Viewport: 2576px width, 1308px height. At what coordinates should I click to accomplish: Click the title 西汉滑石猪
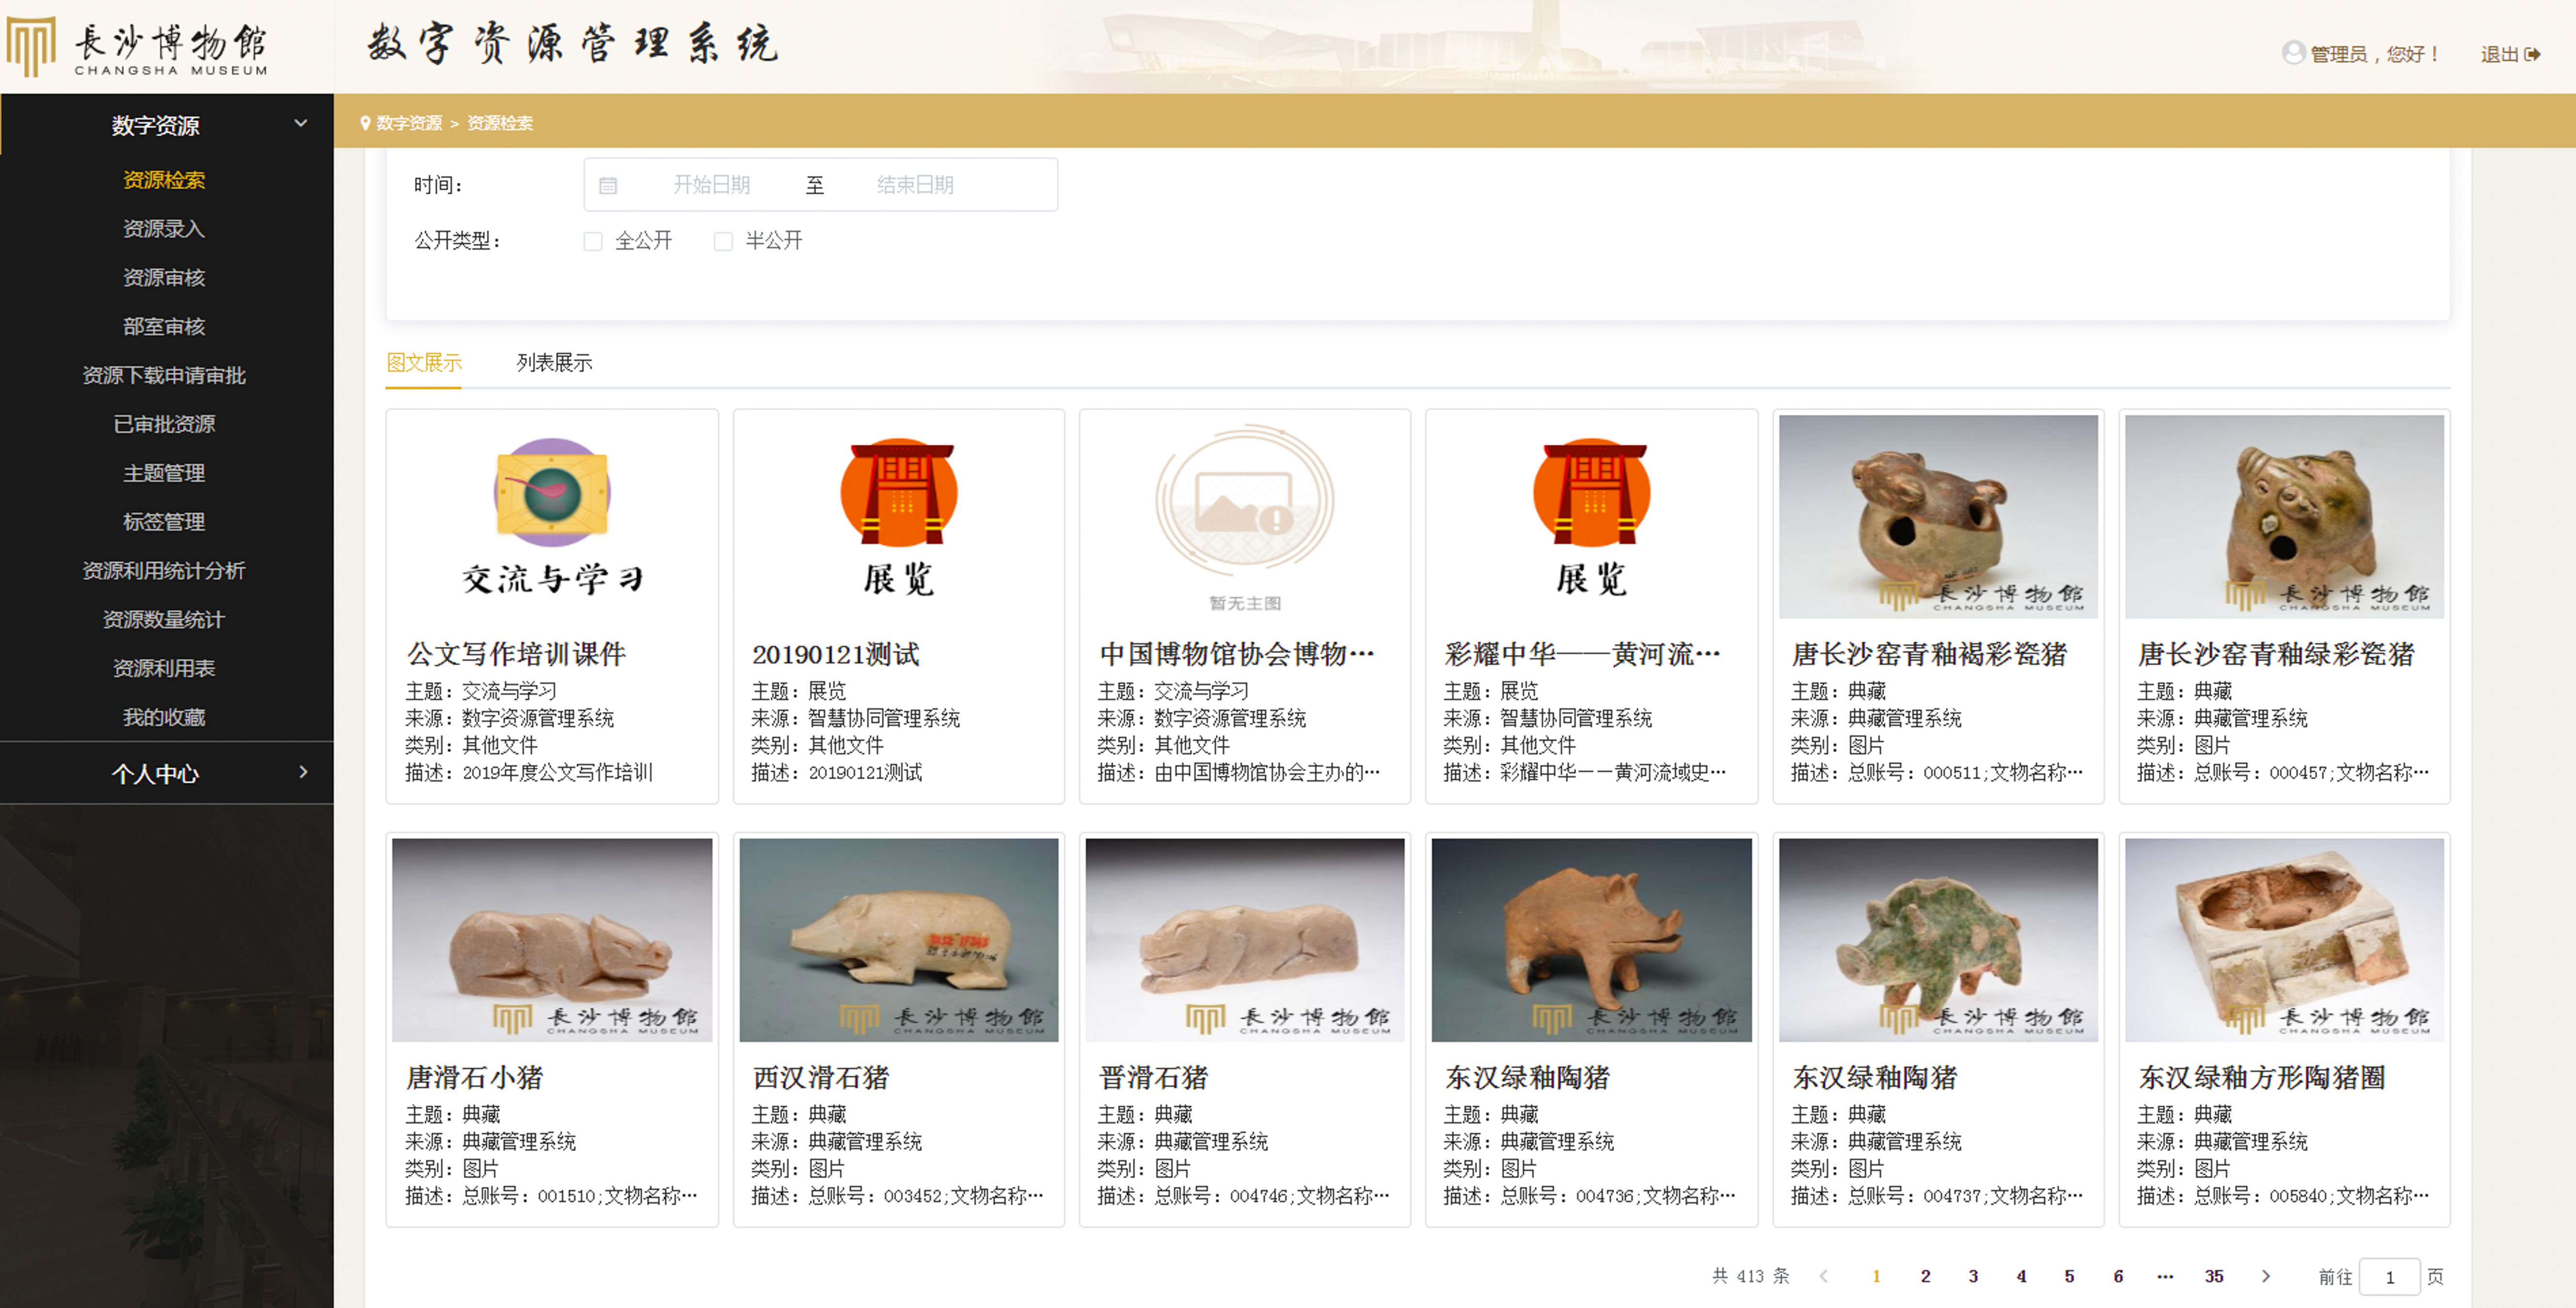pos(820,1077)
